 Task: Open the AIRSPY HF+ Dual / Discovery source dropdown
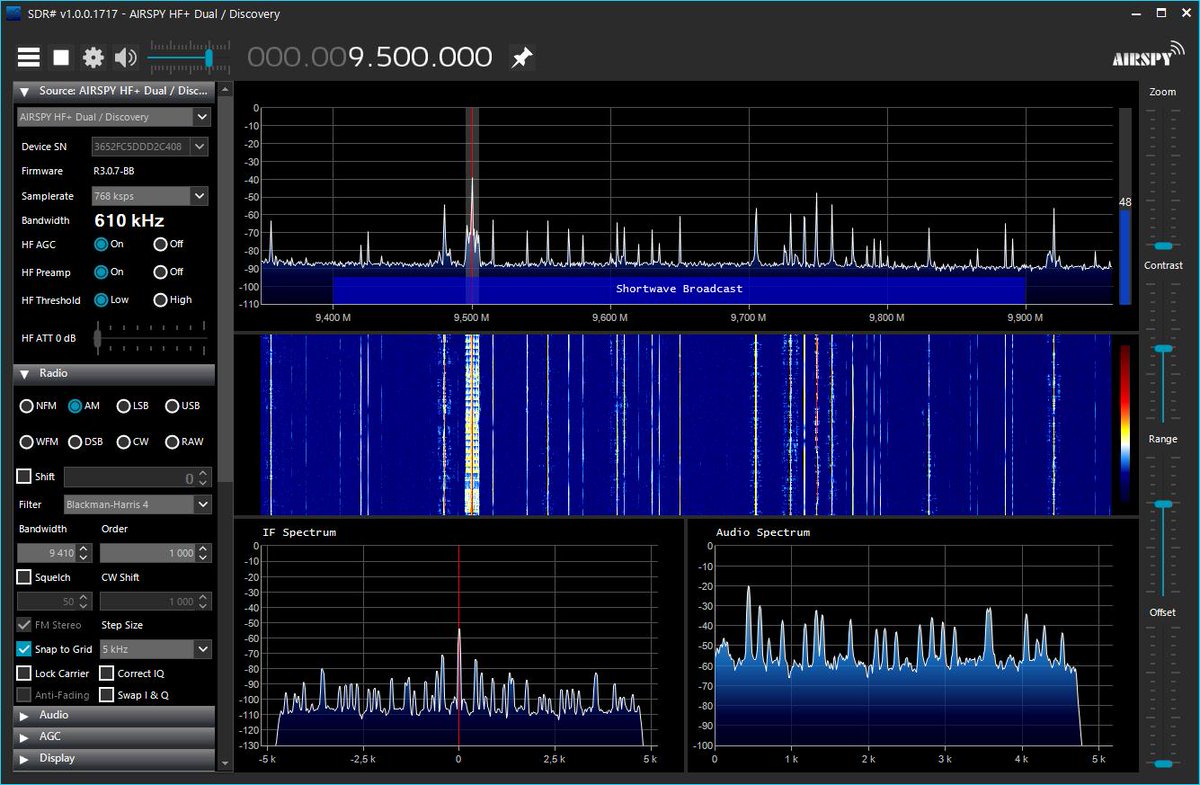(x=114, y=117)
